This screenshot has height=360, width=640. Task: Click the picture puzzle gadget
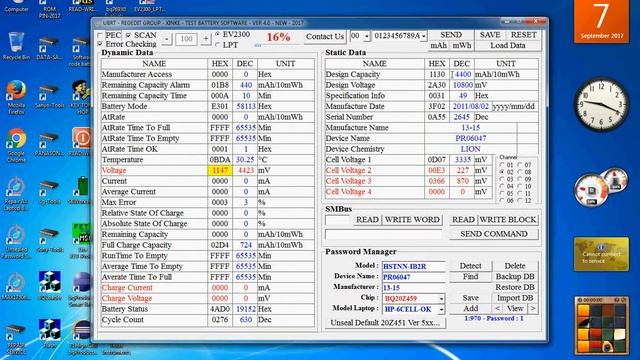pyautogui.click(x=601, y=325)
